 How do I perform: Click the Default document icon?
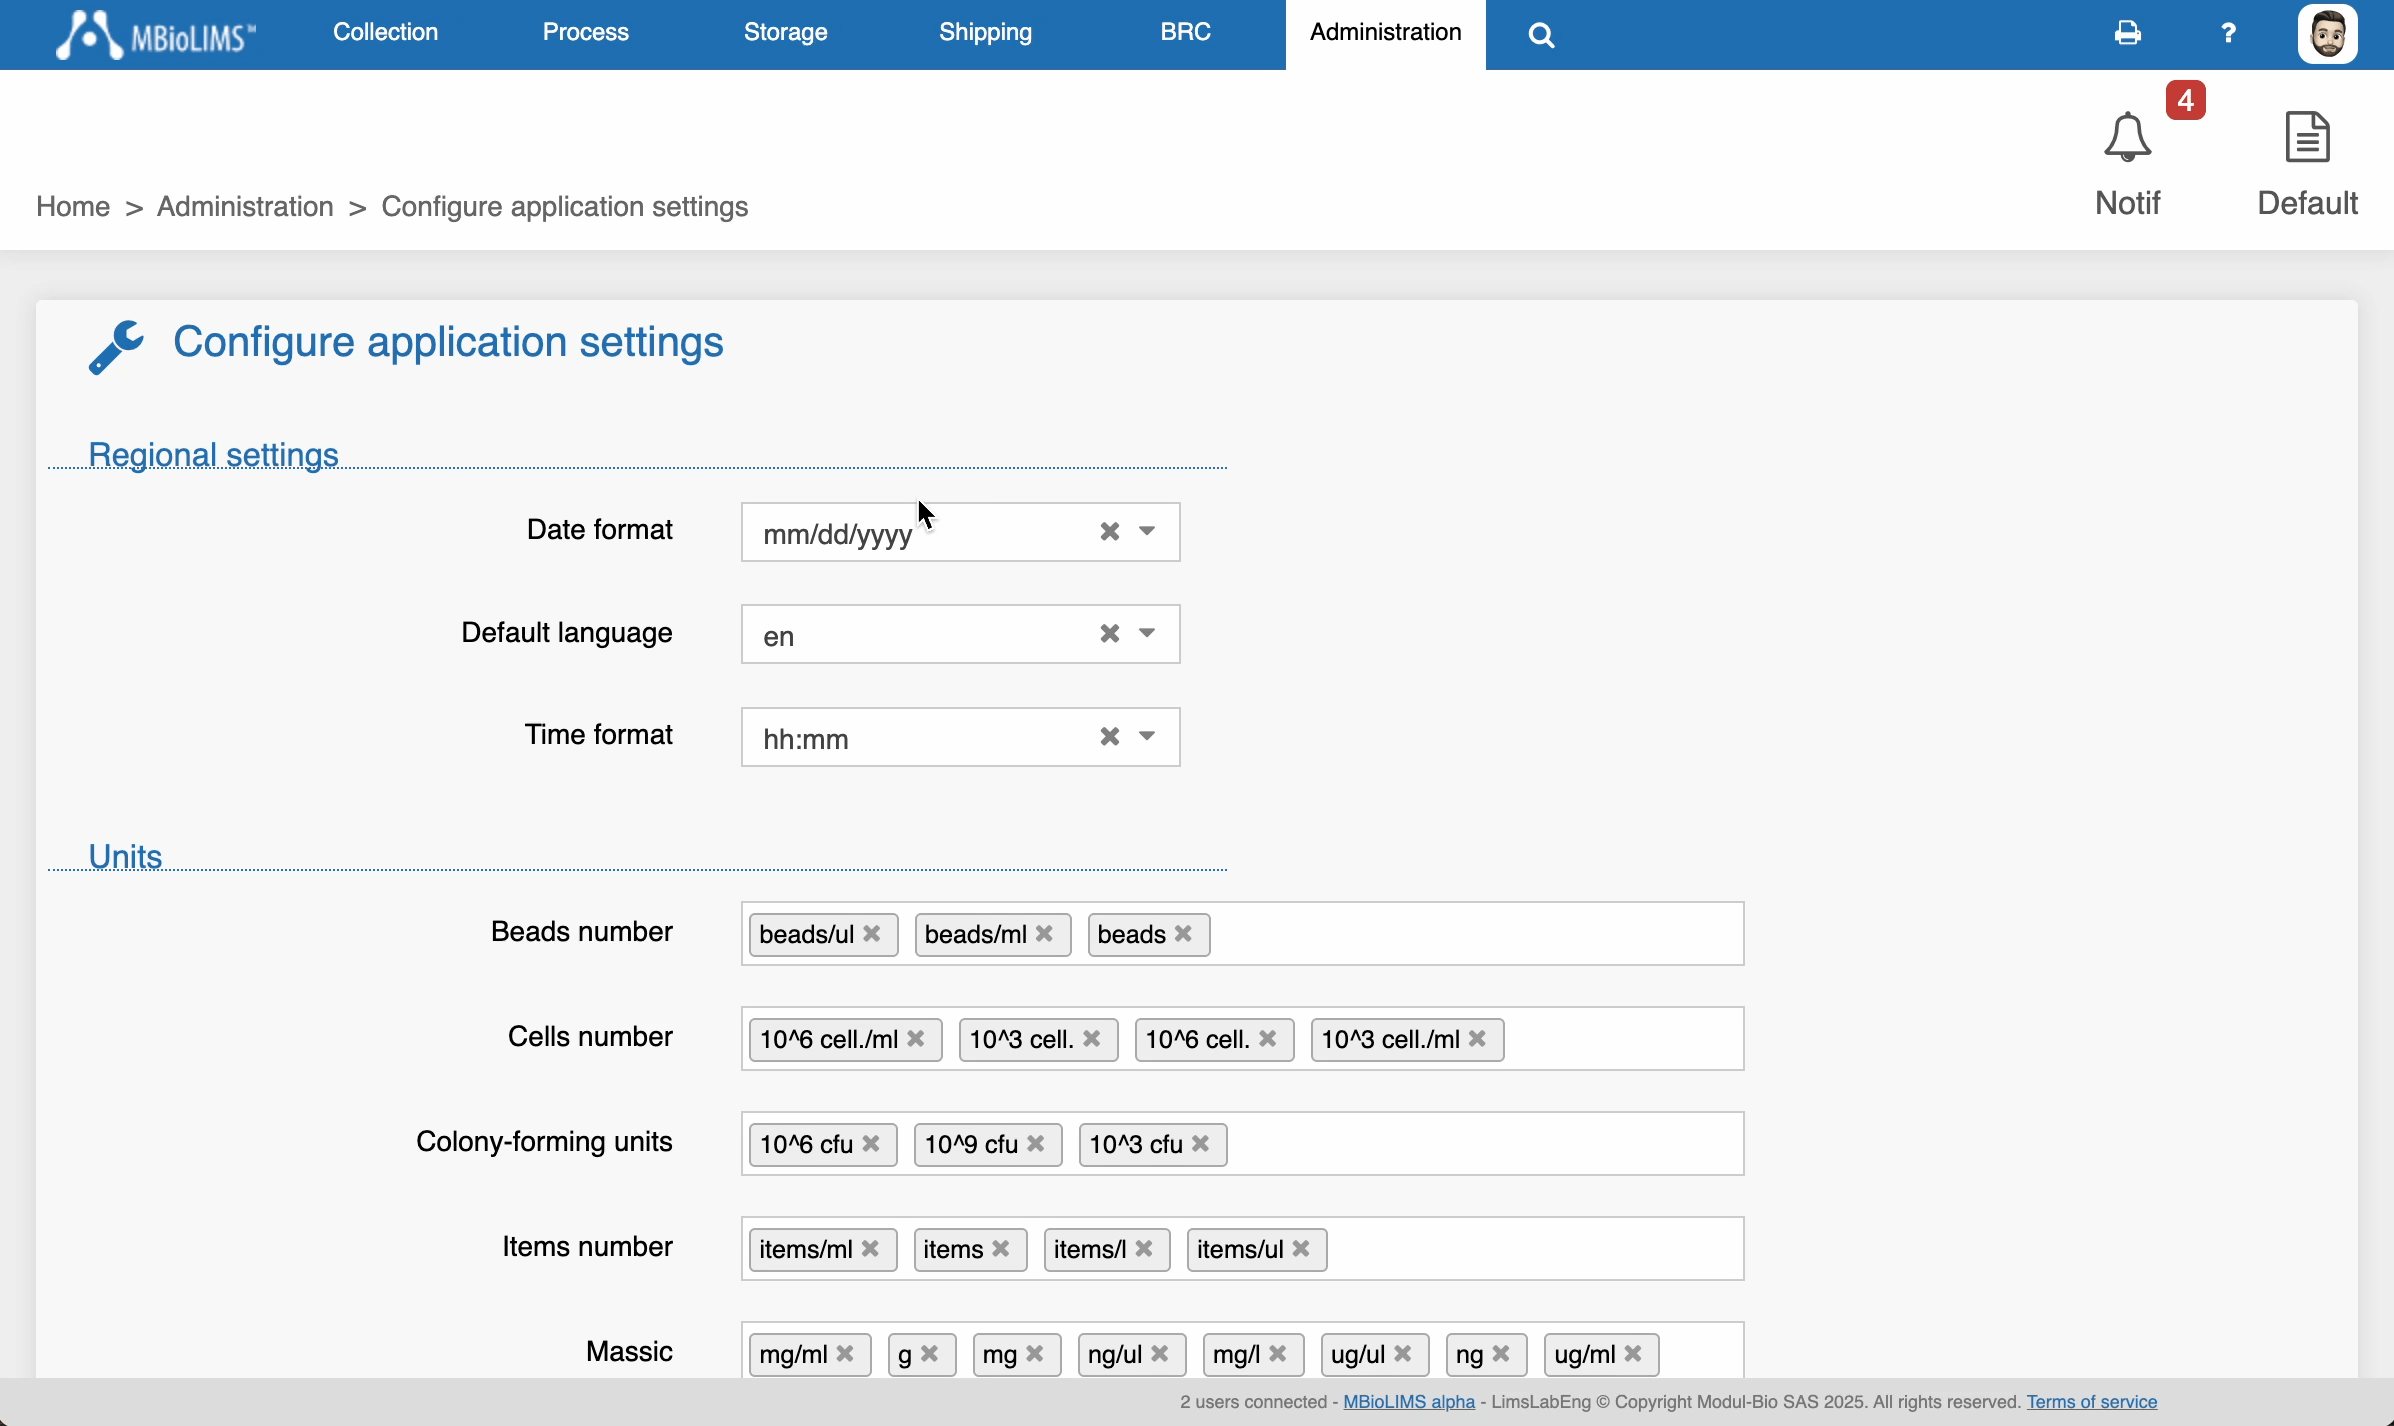2307,138
